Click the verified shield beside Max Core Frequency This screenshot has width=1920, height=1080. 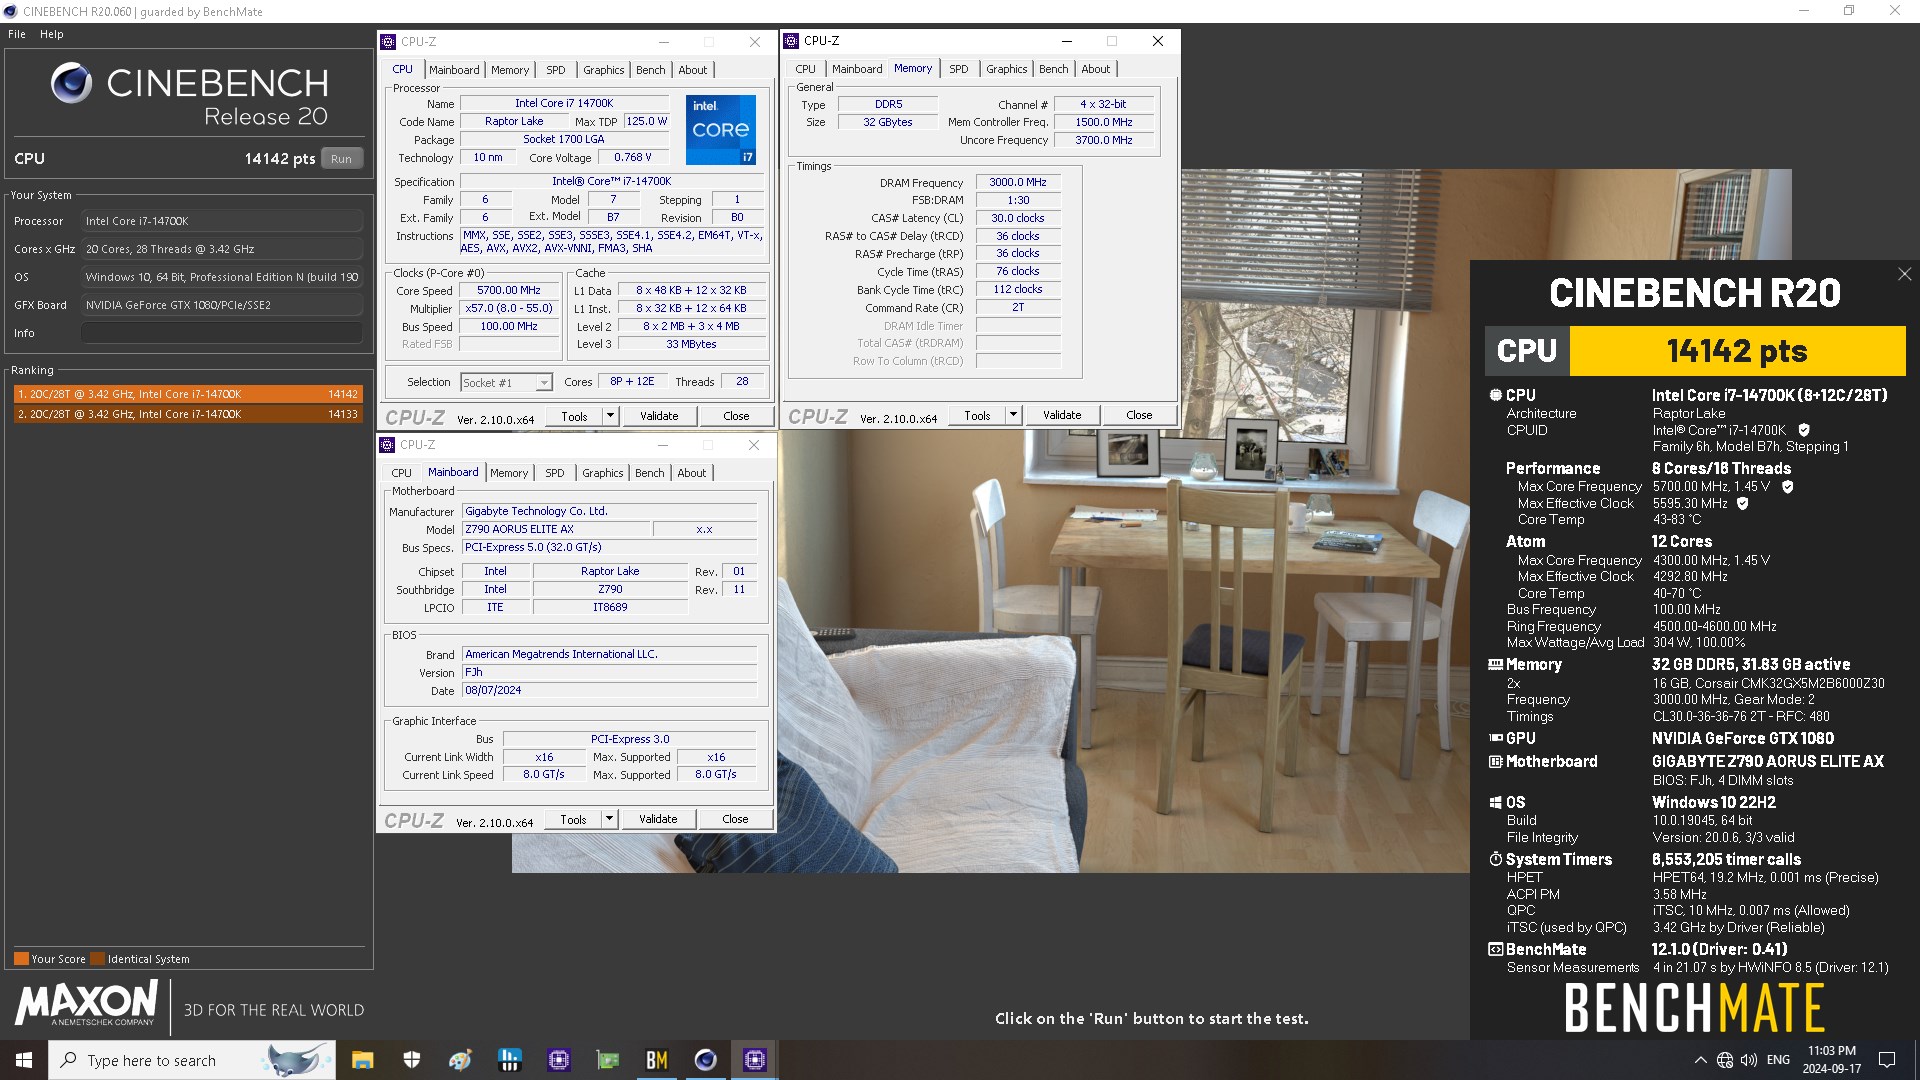[1788, 487]
